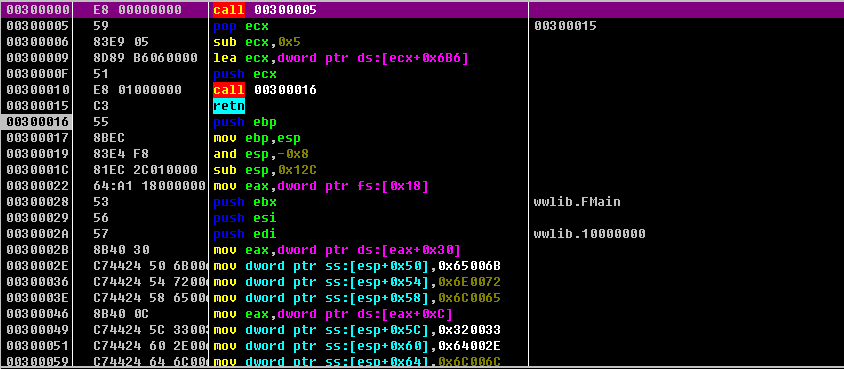Select the 'push ebp' instruction
This screenshot has width=844, height=369.
point(245,122)
